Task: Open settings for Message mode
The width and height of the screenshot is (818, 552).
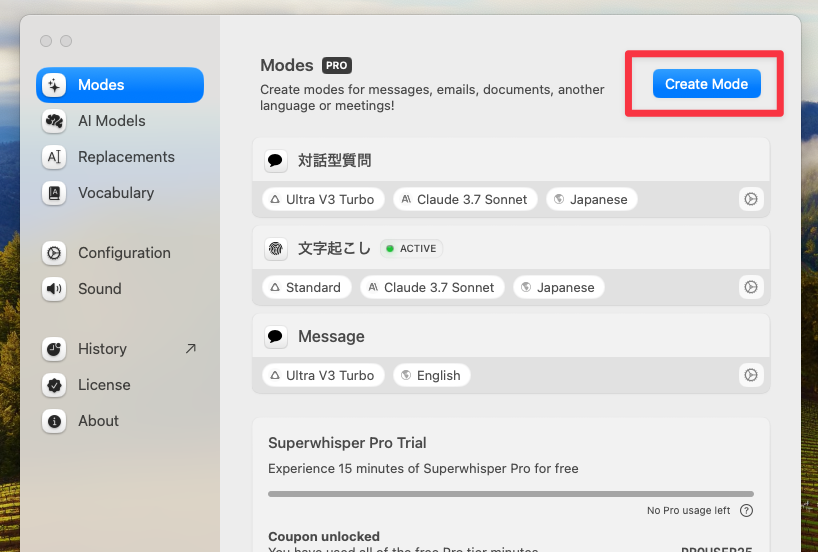Action: (751, 375)
